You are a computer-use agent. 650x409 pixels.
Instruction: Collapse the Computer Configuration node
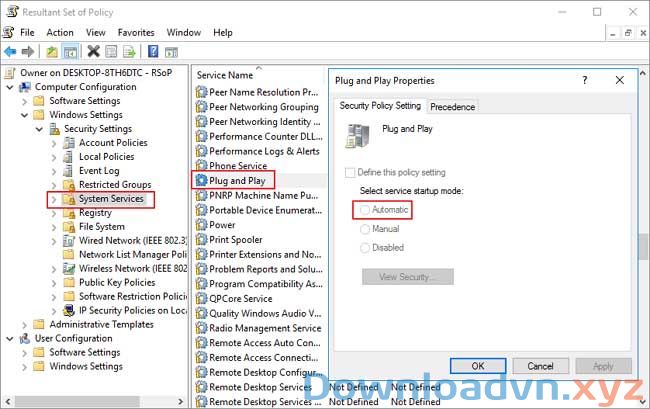tap(10, 87)
